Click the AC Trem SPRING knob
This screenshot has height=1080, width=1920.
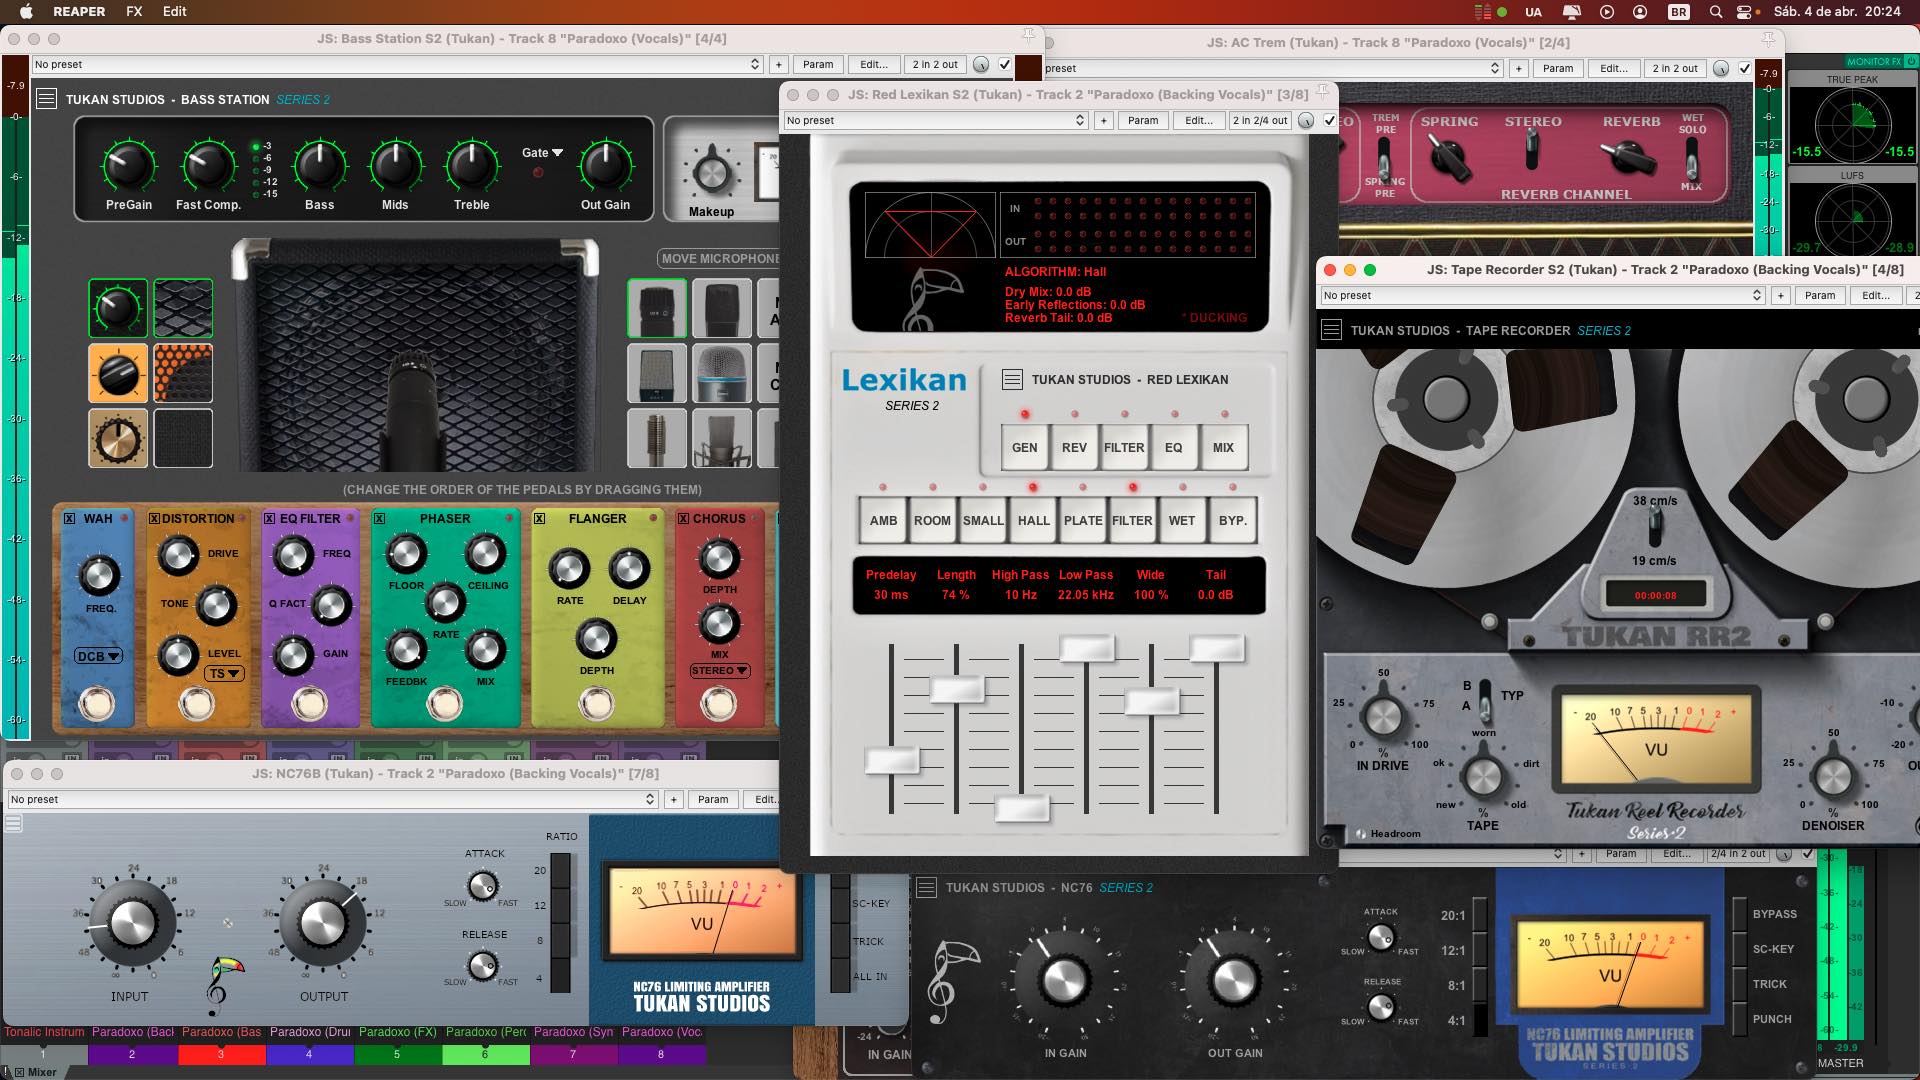tap(1448, 156)
